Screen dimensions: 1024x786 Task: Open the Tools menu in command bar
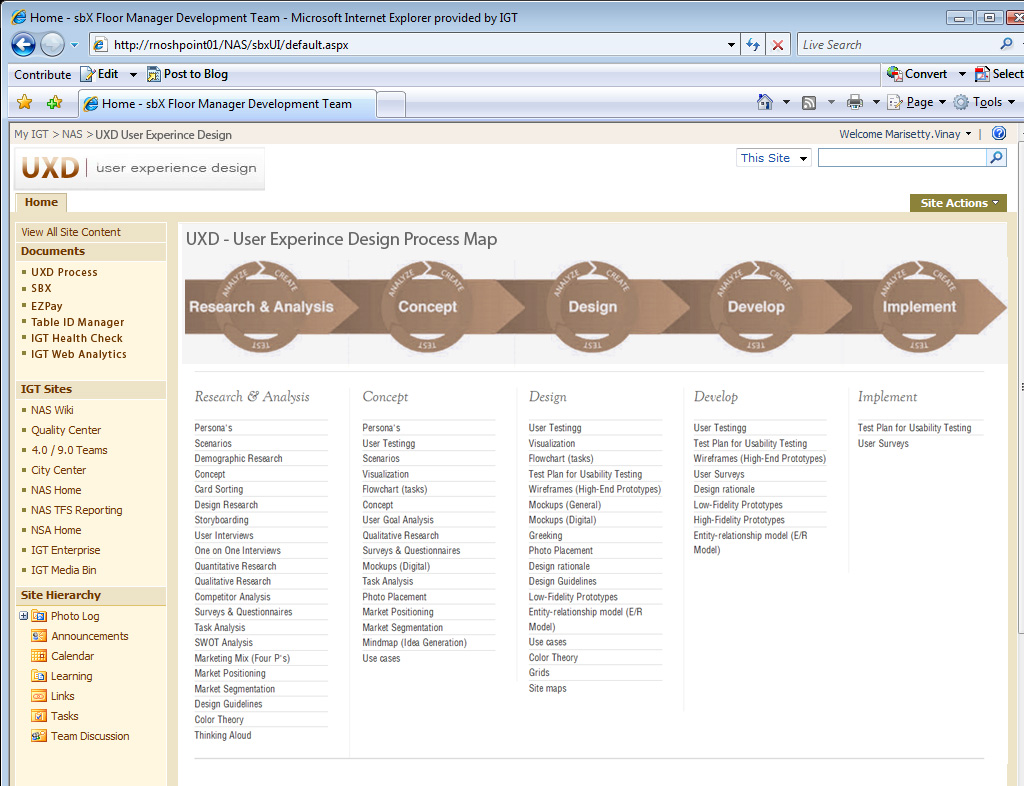click(x=984, y=102)
